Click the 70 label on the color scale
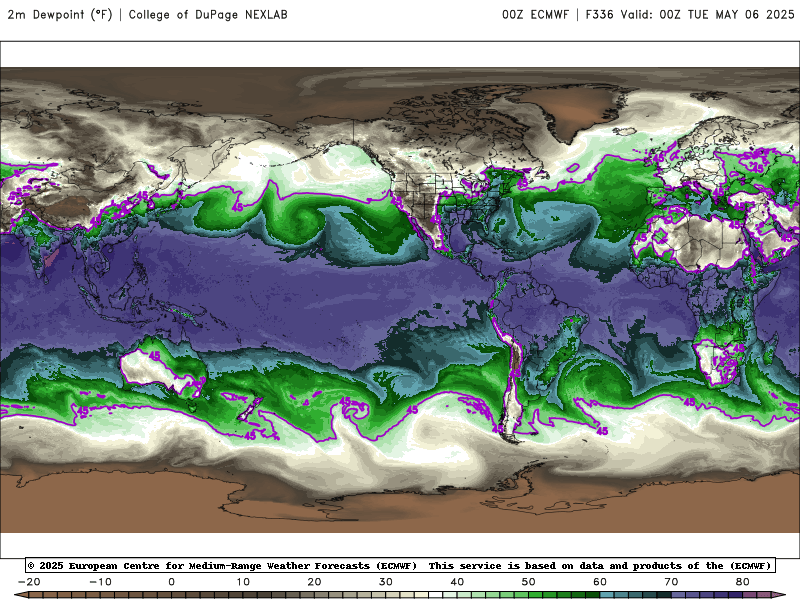The image size is (800, 600). click(x=671, y=582)
